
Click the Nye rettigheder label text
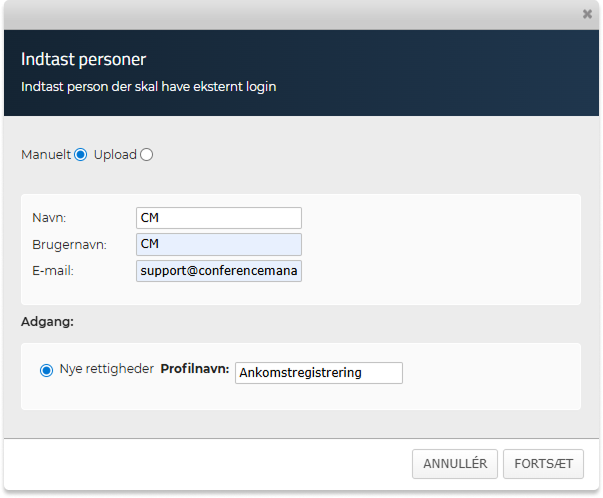tap(106, 369)
